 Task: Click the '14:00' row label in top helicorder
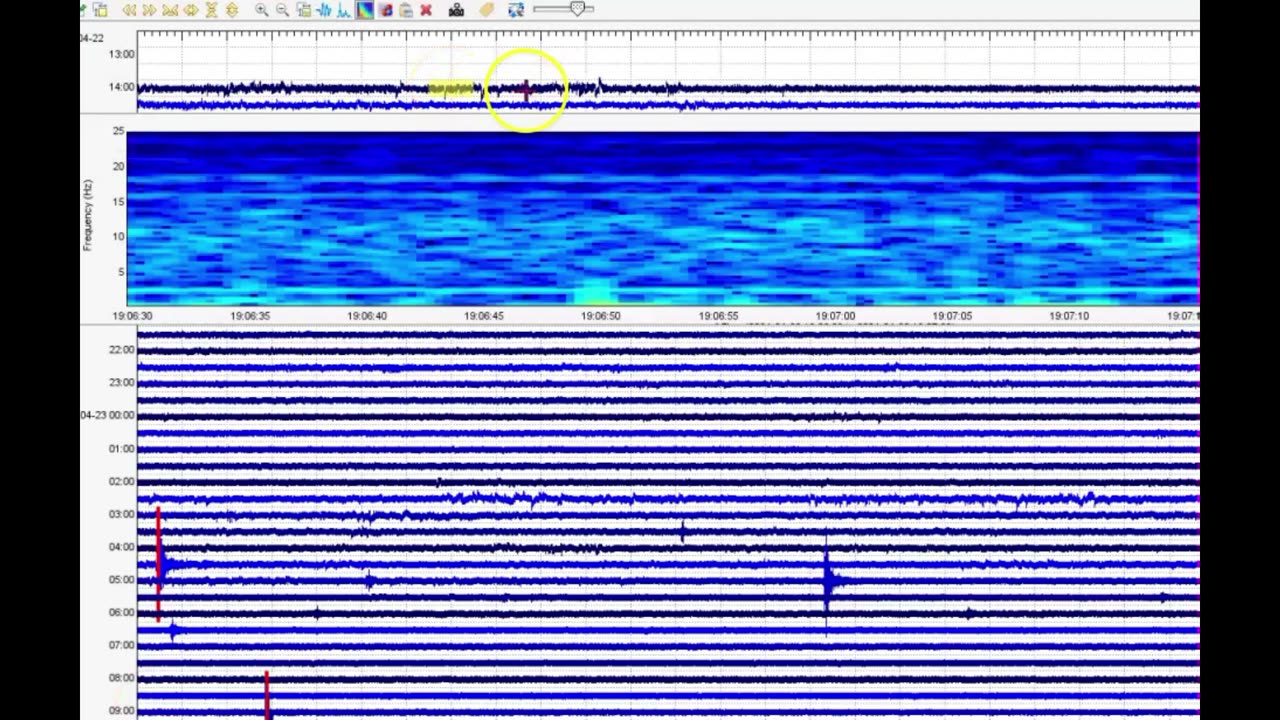121,87
